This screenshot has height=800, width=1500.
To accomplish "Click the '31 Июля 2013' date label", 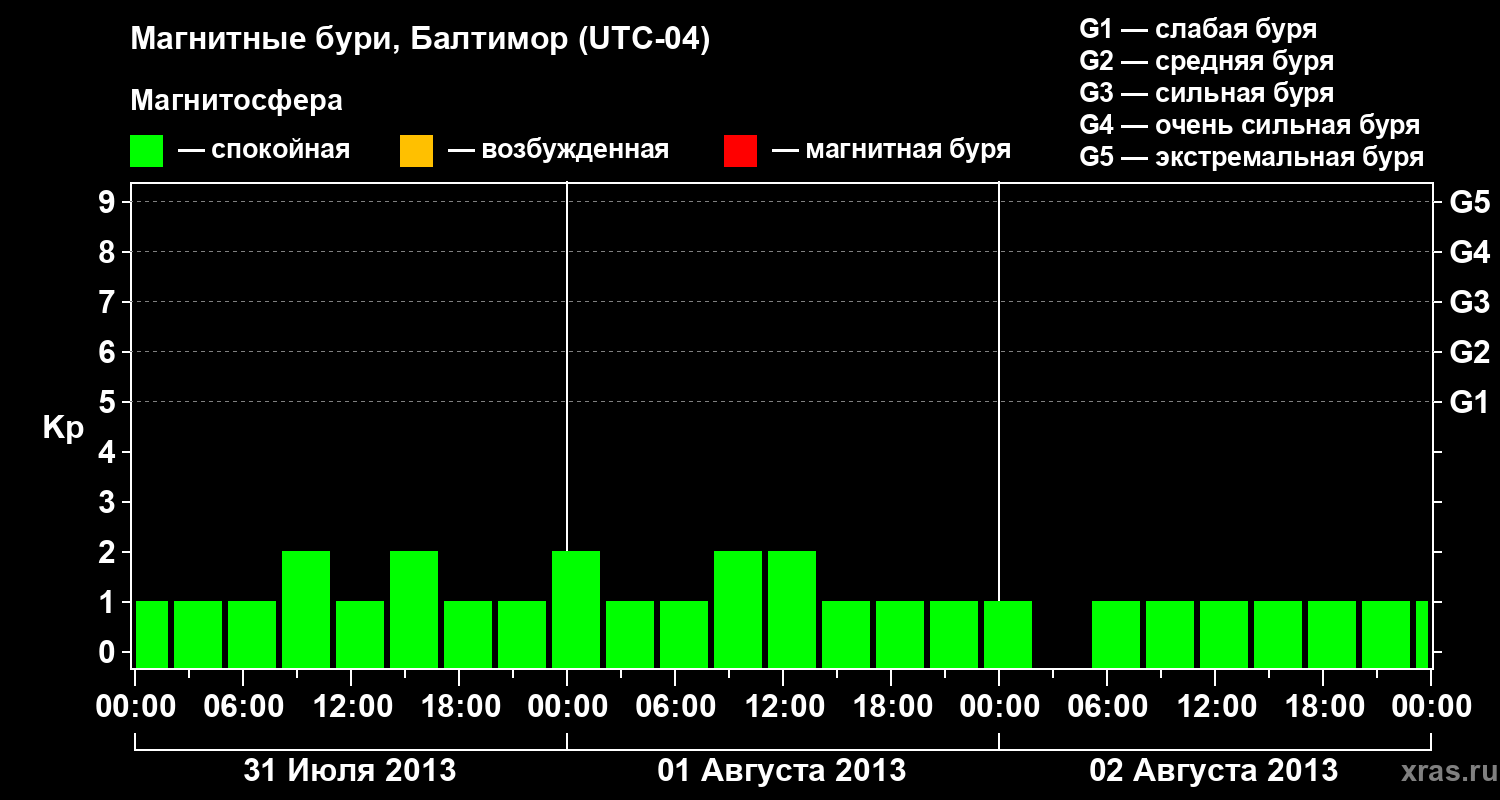I will (350, 771).
